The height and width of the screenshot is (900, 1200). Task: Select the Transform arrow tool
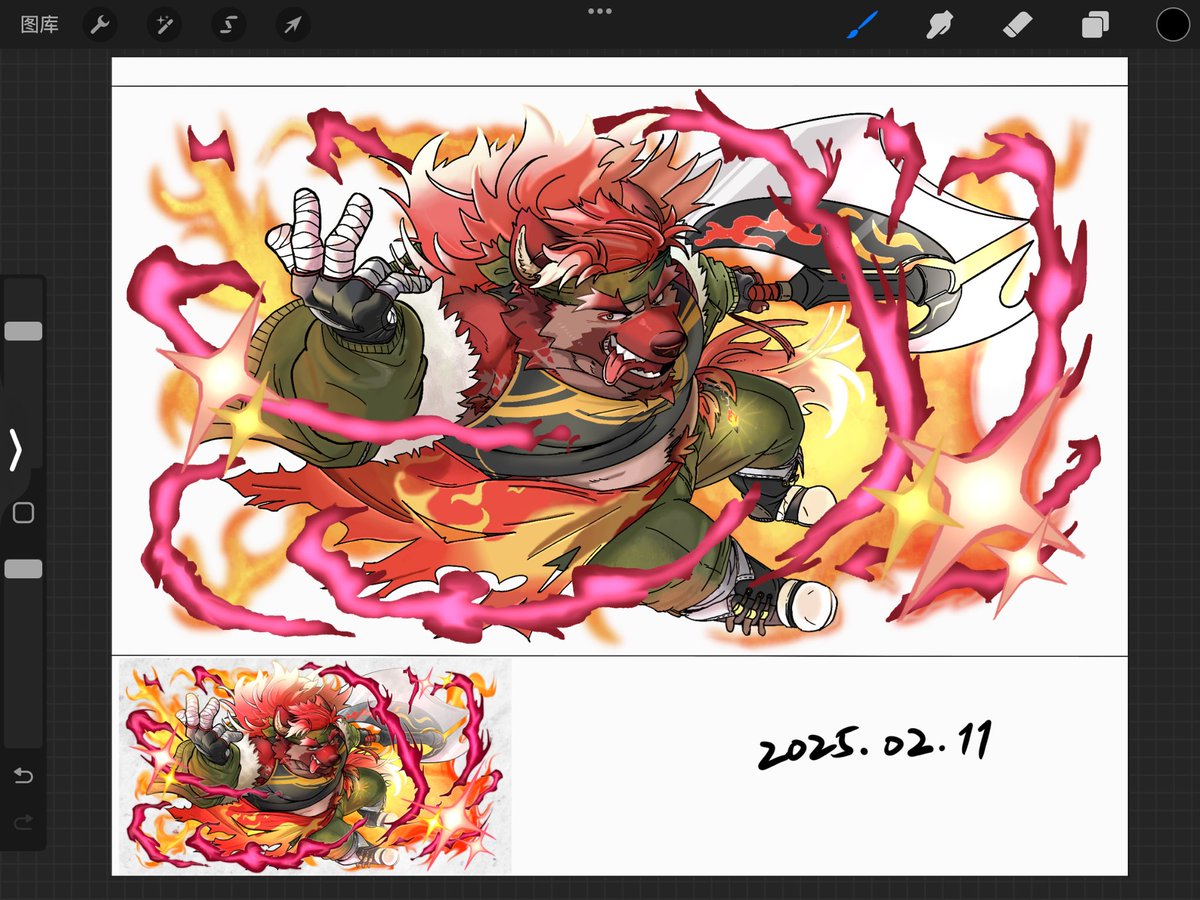point(292,25)
